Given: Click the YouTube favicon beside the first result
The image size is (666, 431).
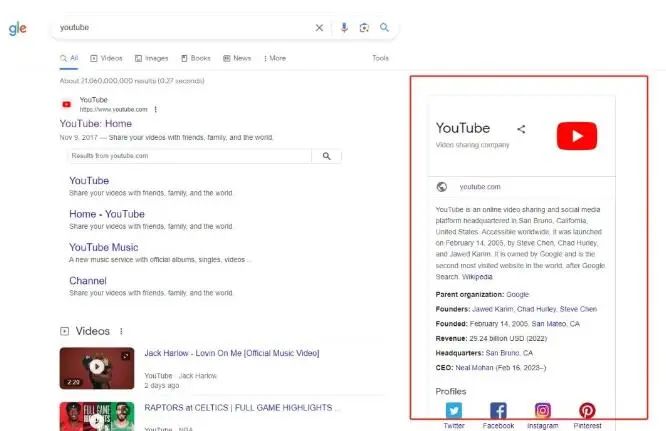Looking at the screenshot, I should 67,104.
